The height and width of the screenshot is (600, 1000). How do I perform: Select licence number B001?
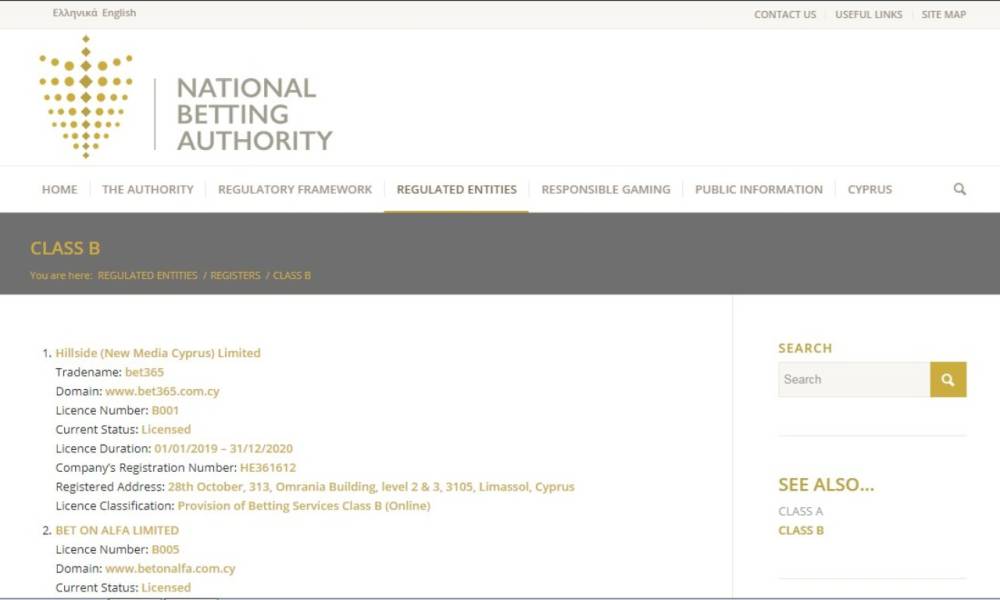click(165, 410)
